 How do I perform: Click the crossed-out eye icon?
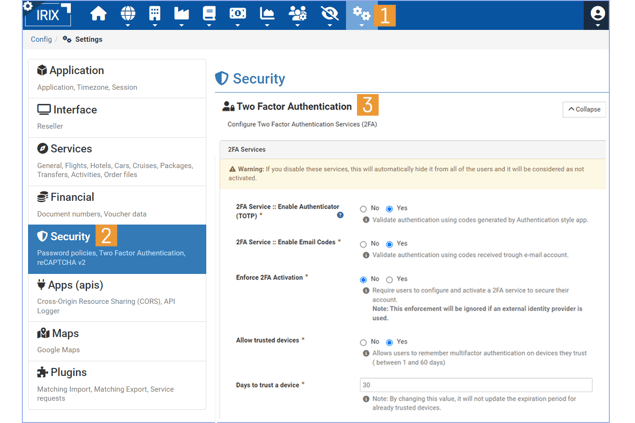click(329, 15)
